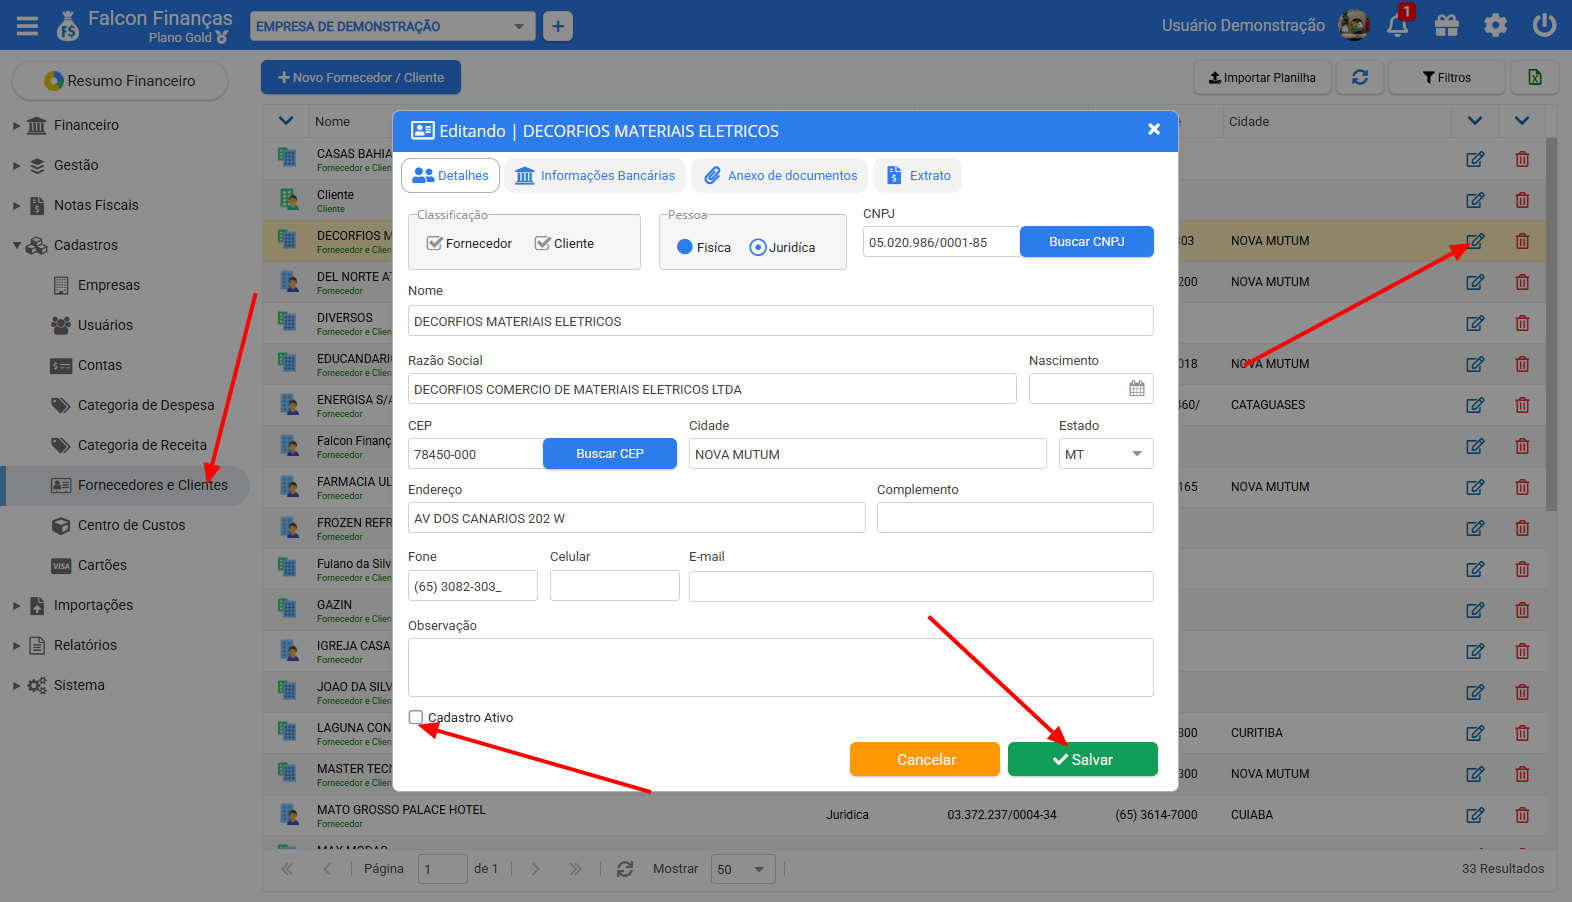Expand the Financeiro sidebar section
Screen dimensions: 1572x902
86,125
